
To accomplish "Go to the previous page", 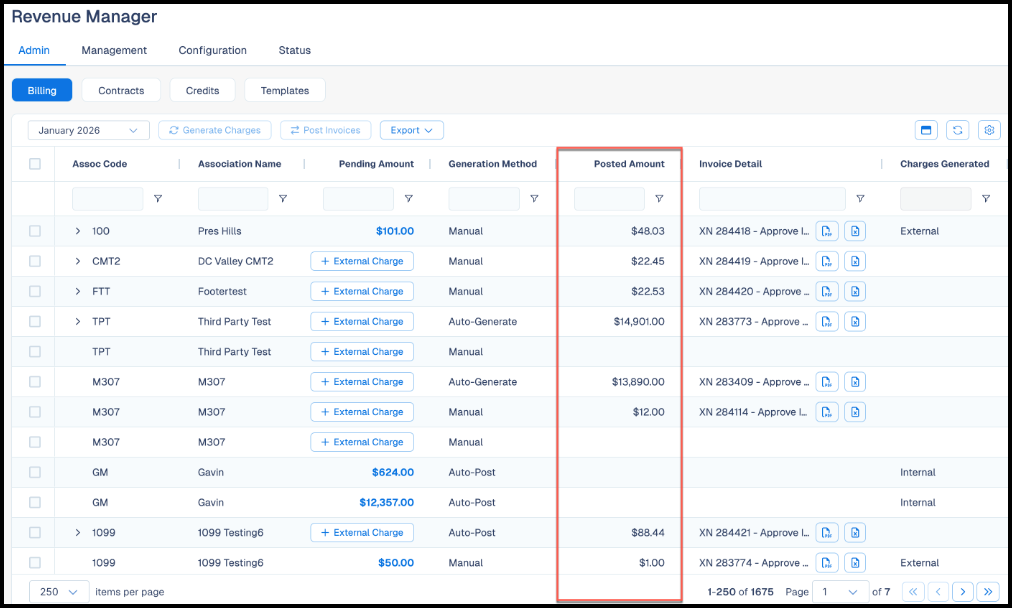I will [938, 592].
